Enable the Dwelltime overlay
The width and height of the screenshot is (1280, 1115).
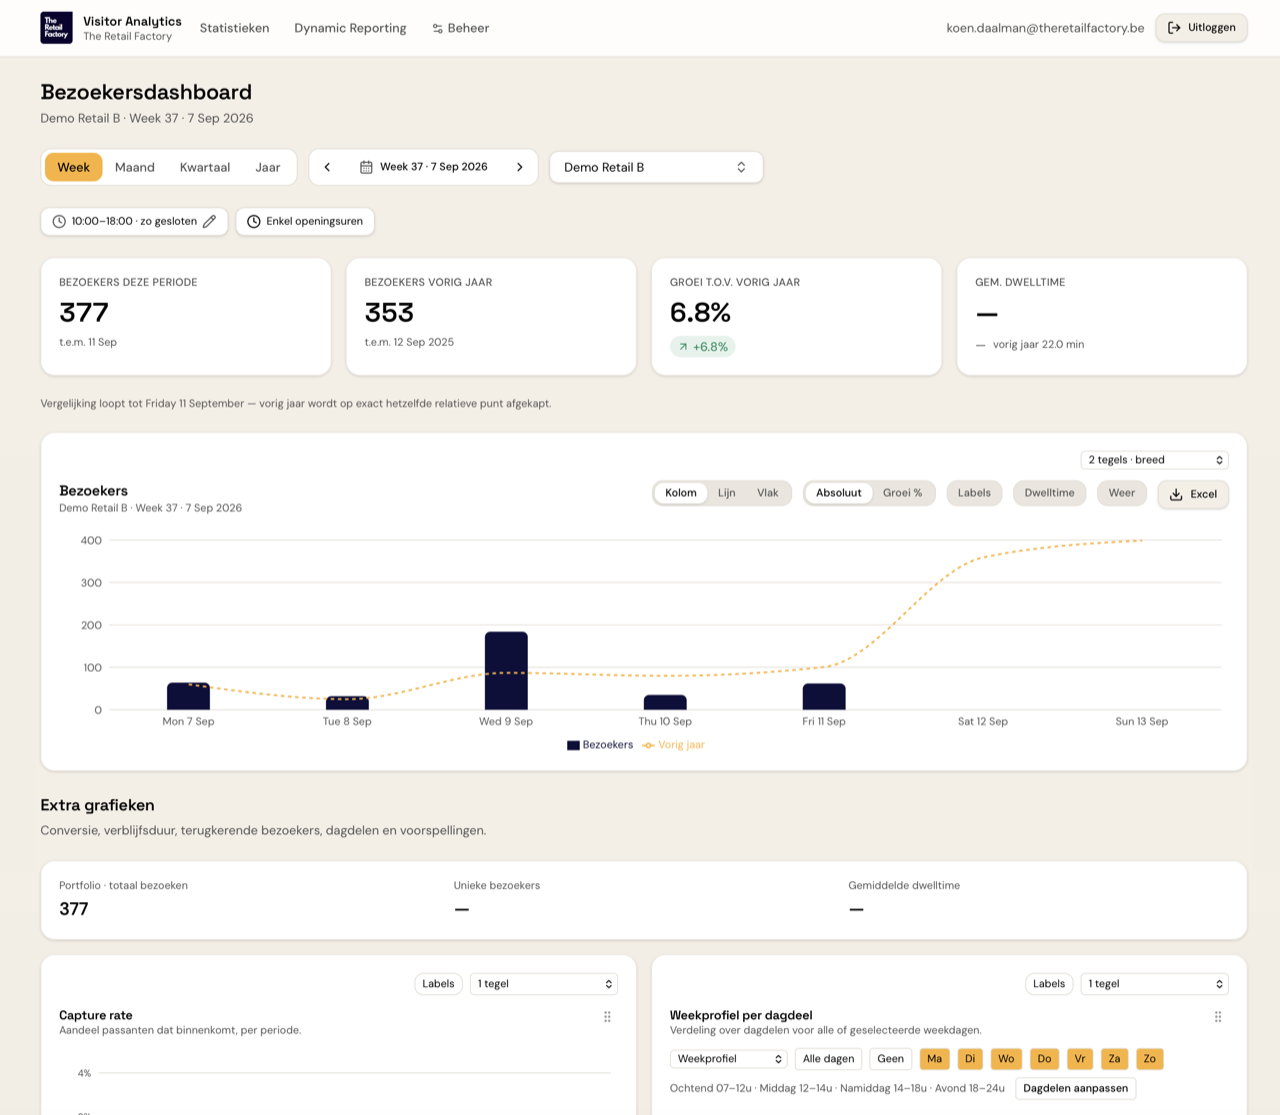(1049, 493)
